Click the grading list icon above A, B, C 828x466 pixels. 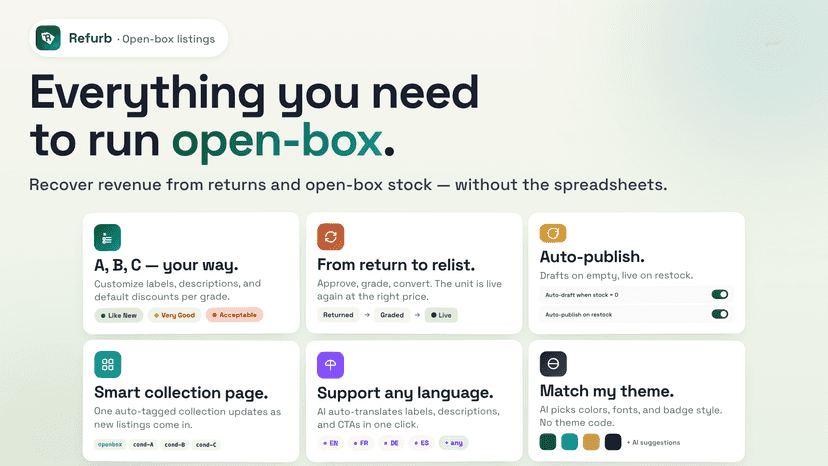pyautogui.click(x=107, y=237)
